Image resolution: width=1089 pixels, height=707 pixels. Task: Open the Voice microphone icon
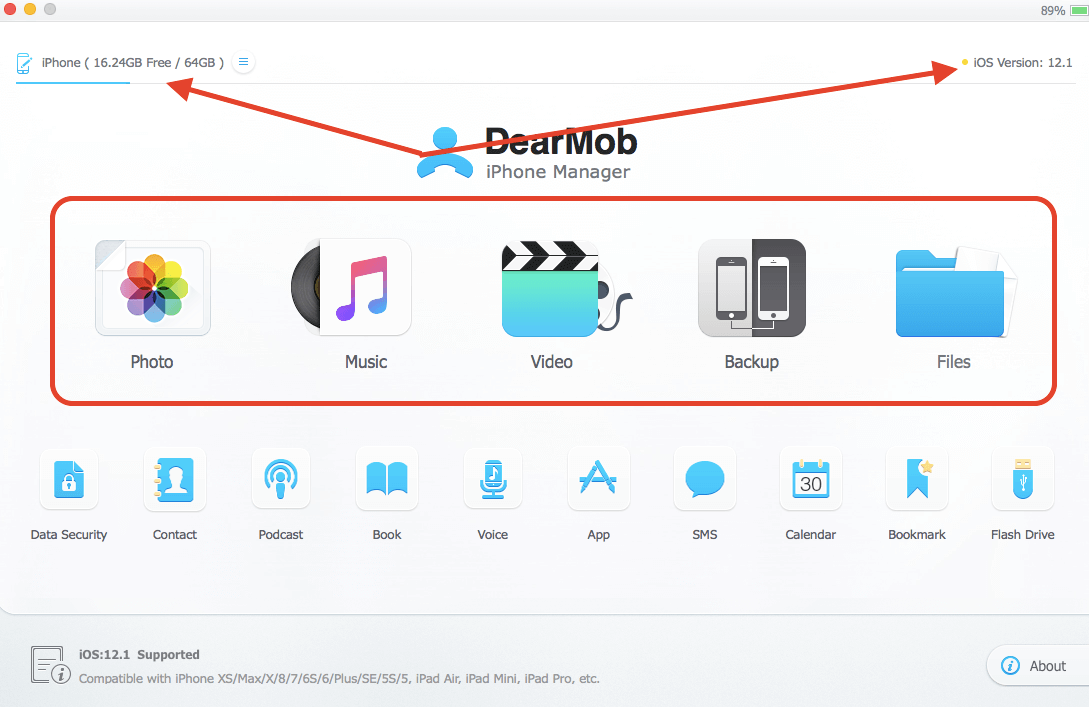pos(493,480)
